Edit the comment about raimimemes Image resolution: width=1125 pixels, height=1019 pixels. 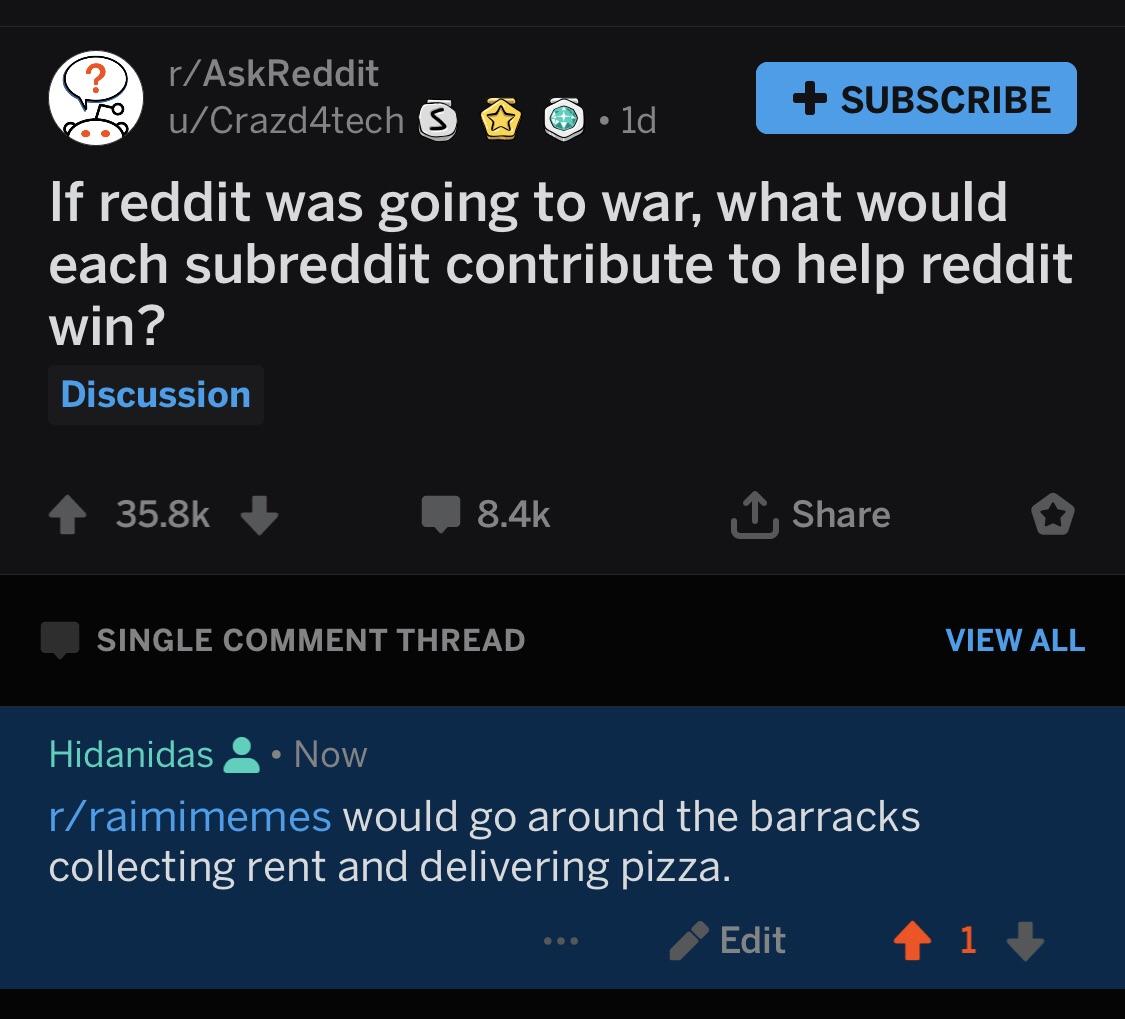(x=728, y=940)
